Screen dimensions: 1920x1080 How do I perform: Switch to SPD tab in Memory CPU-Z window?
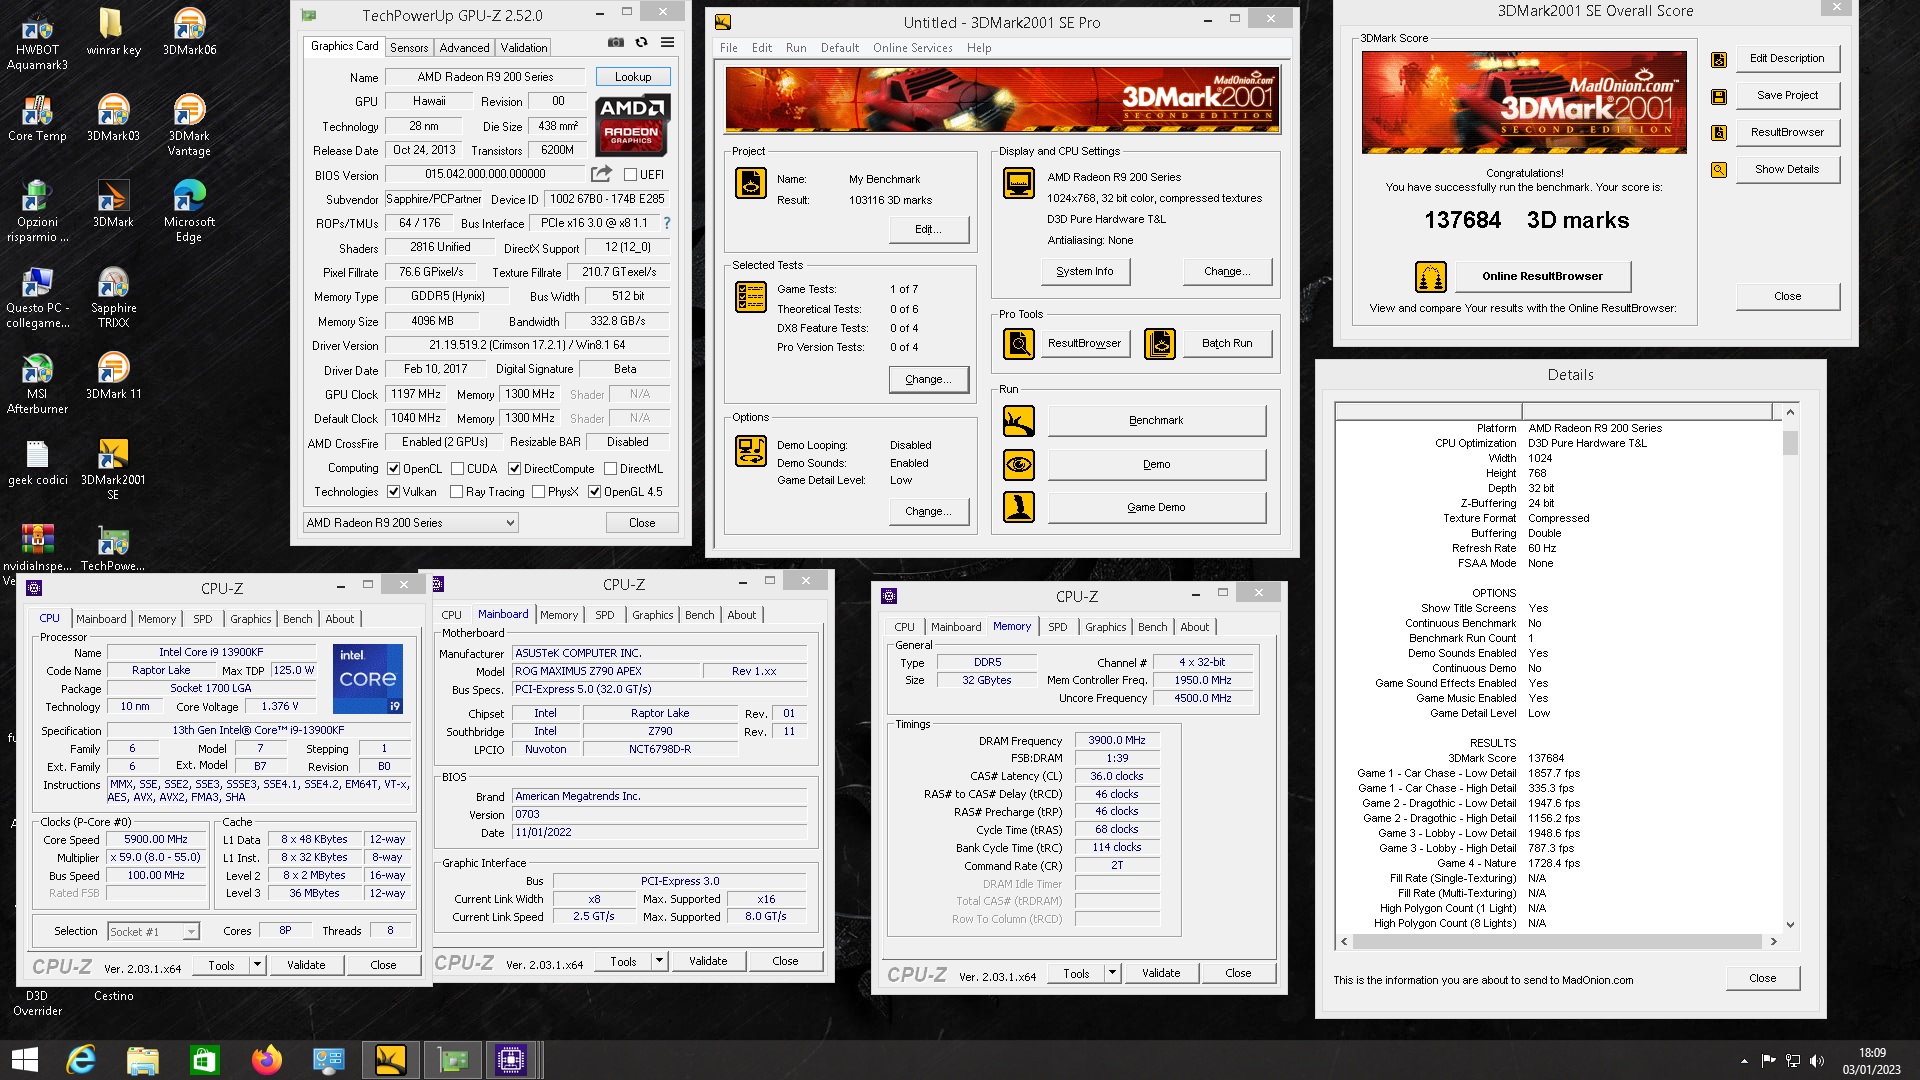click(1057, 627)
